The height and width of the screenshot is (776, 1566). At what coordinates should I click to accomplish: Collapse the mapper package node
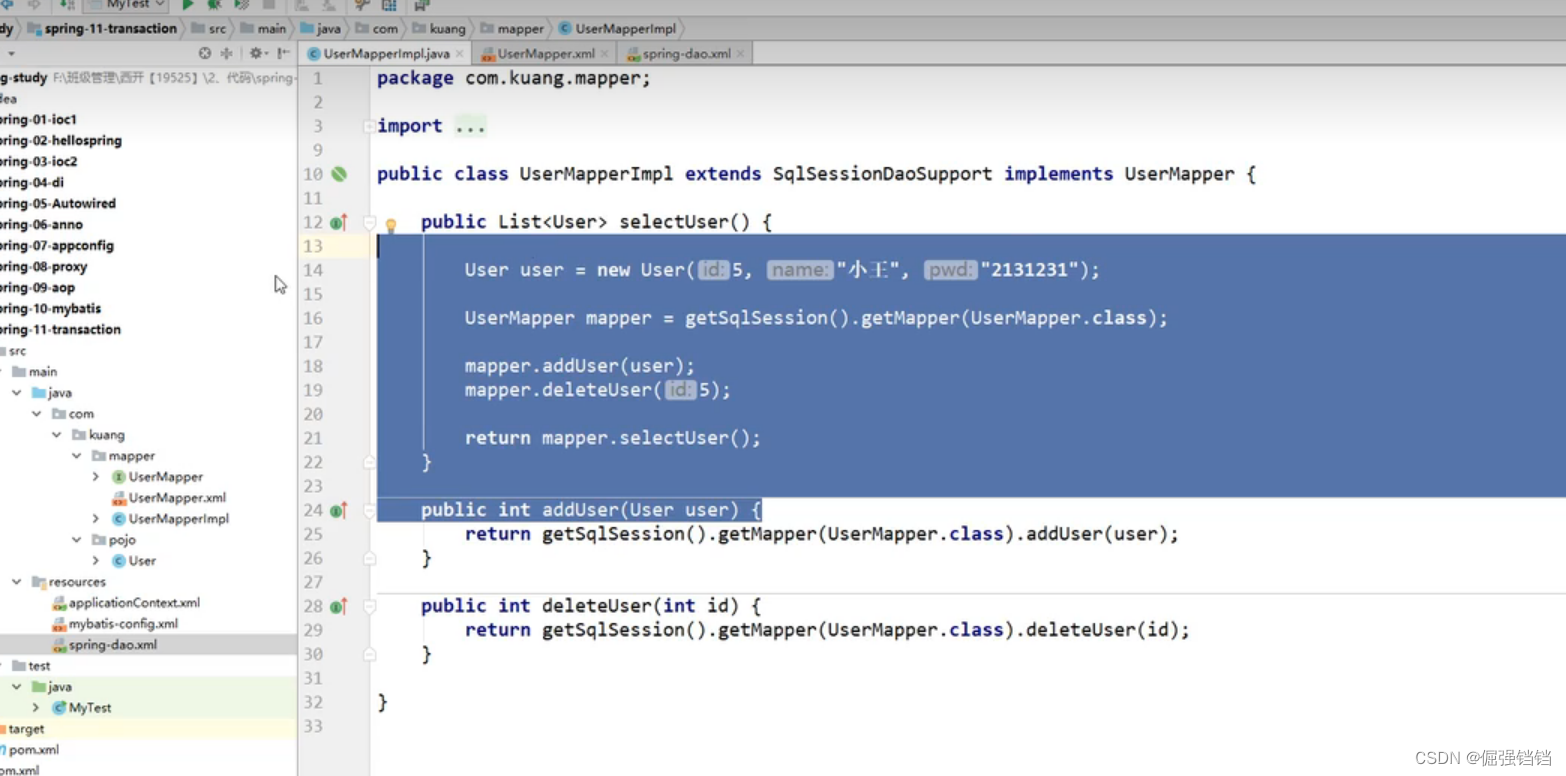click(77, 456)
